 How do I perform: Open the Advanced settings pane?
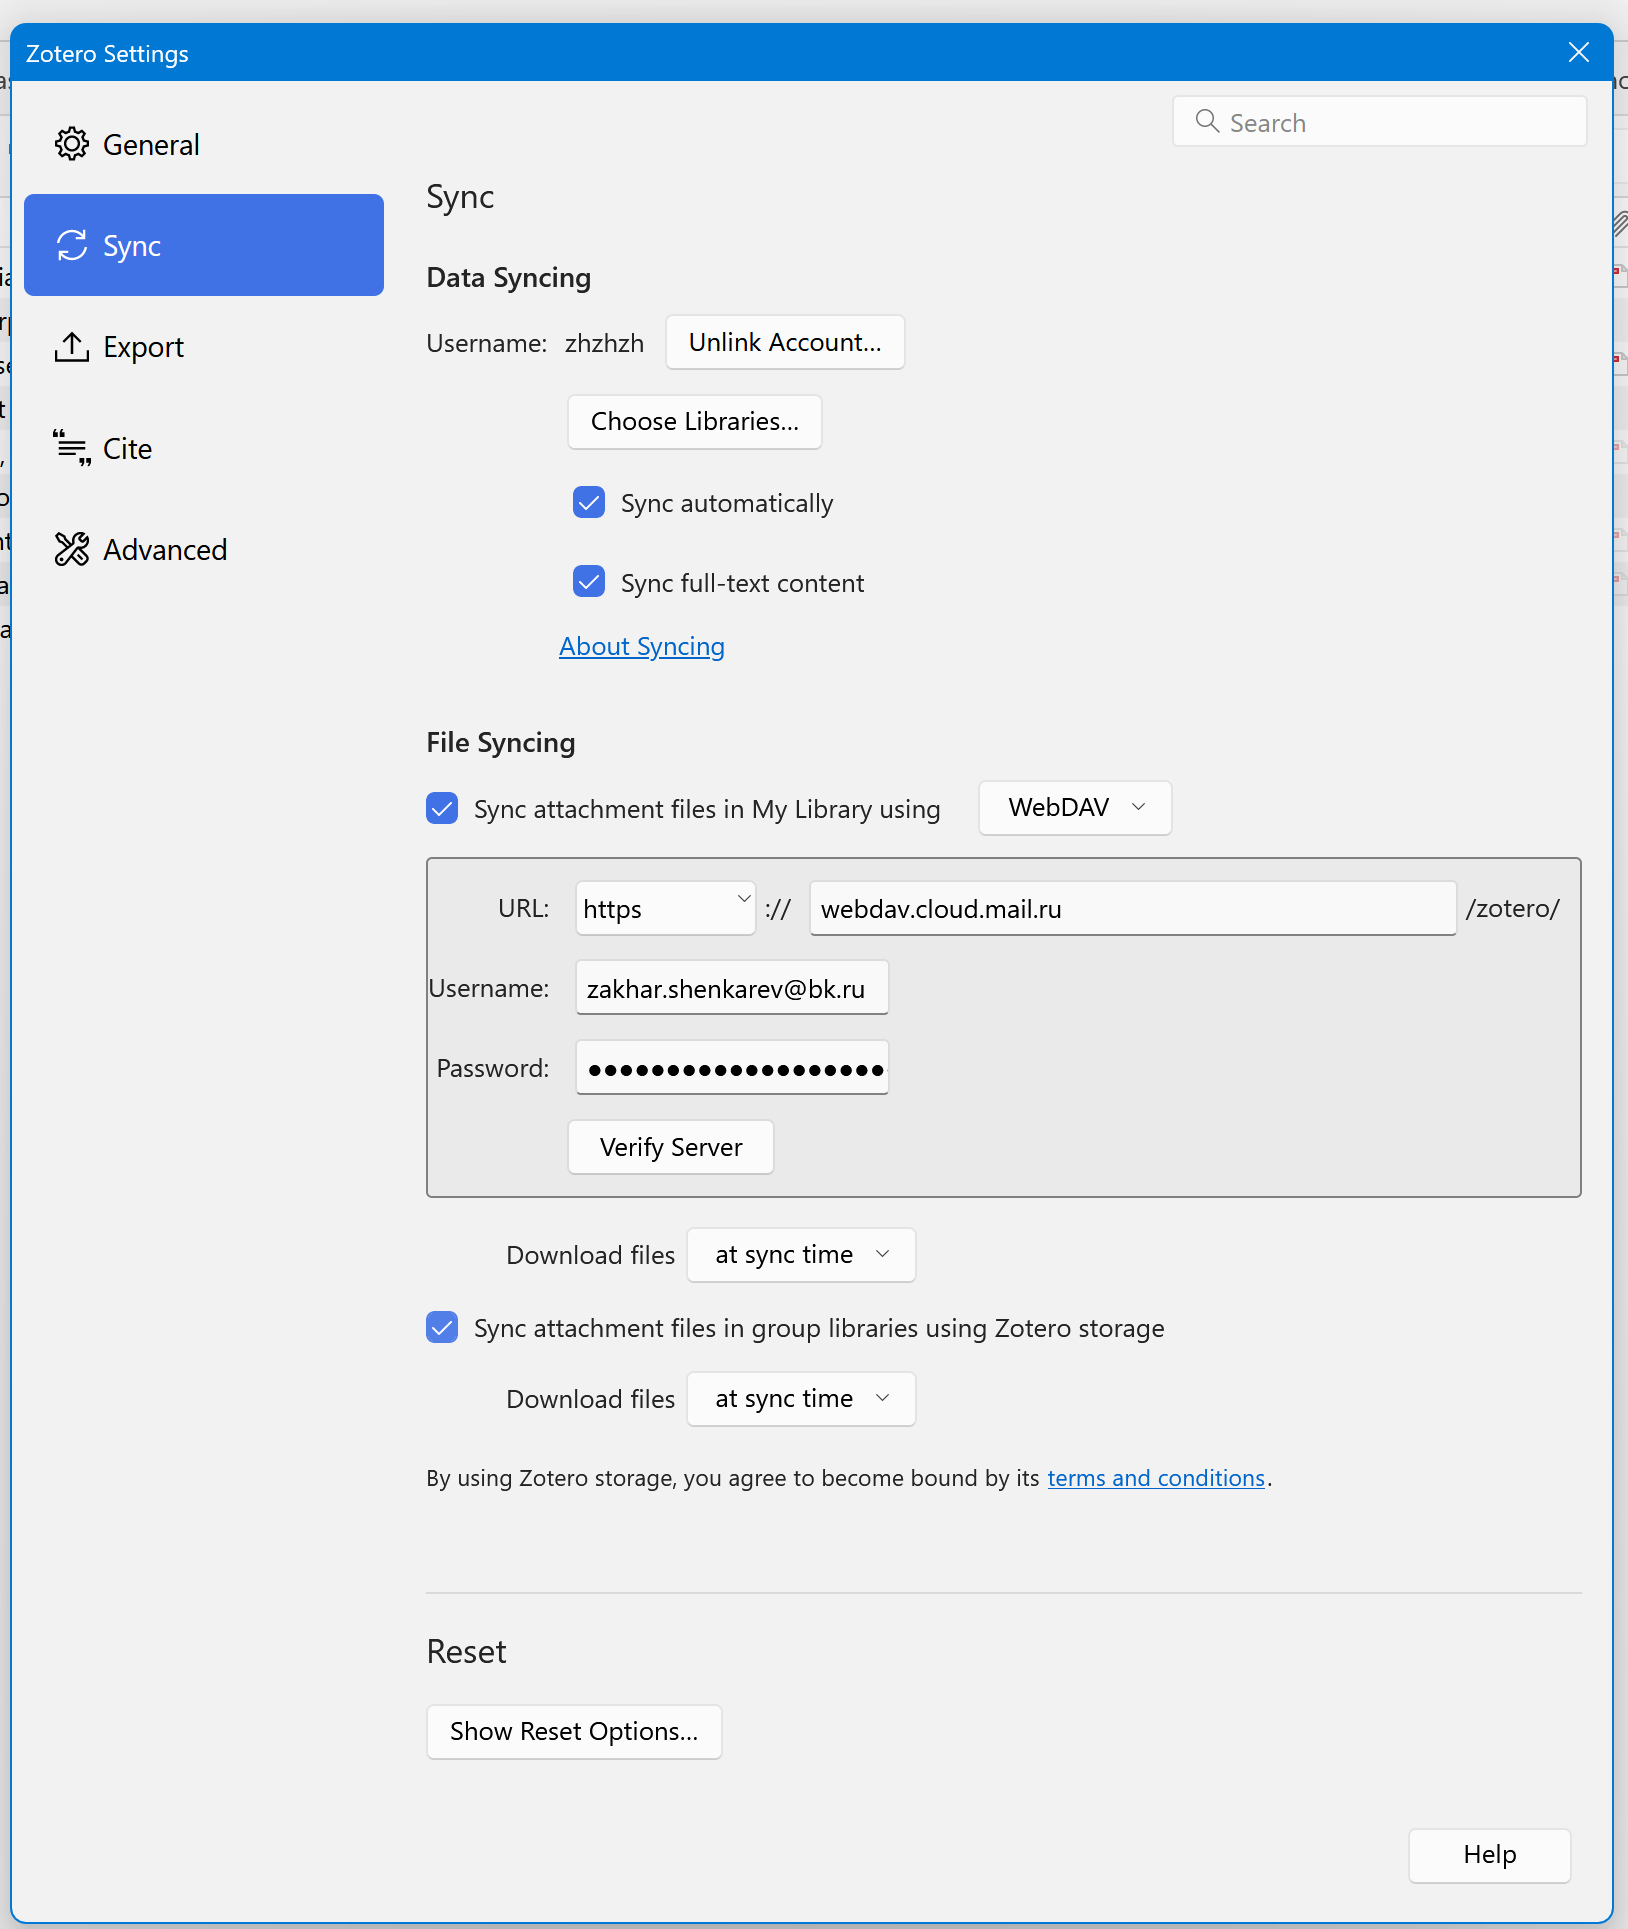point(204,549)
